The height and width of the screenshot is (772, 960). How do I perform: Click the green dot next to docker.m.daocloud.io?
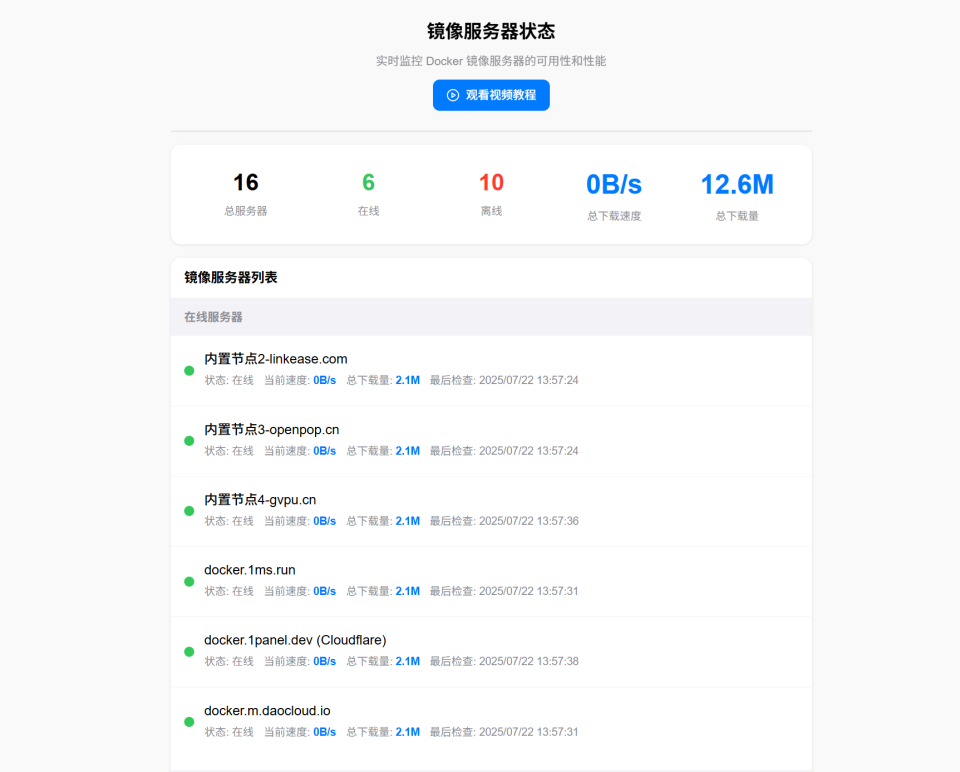[188, 722]
